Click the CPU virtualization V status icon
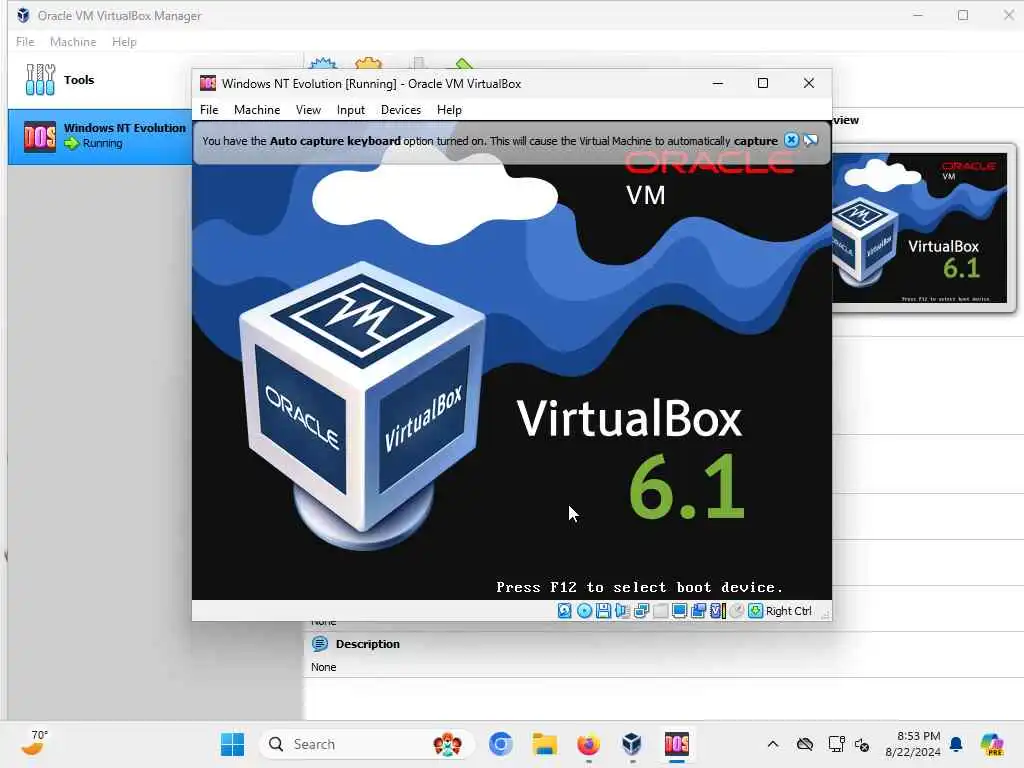 pos(718,611)
